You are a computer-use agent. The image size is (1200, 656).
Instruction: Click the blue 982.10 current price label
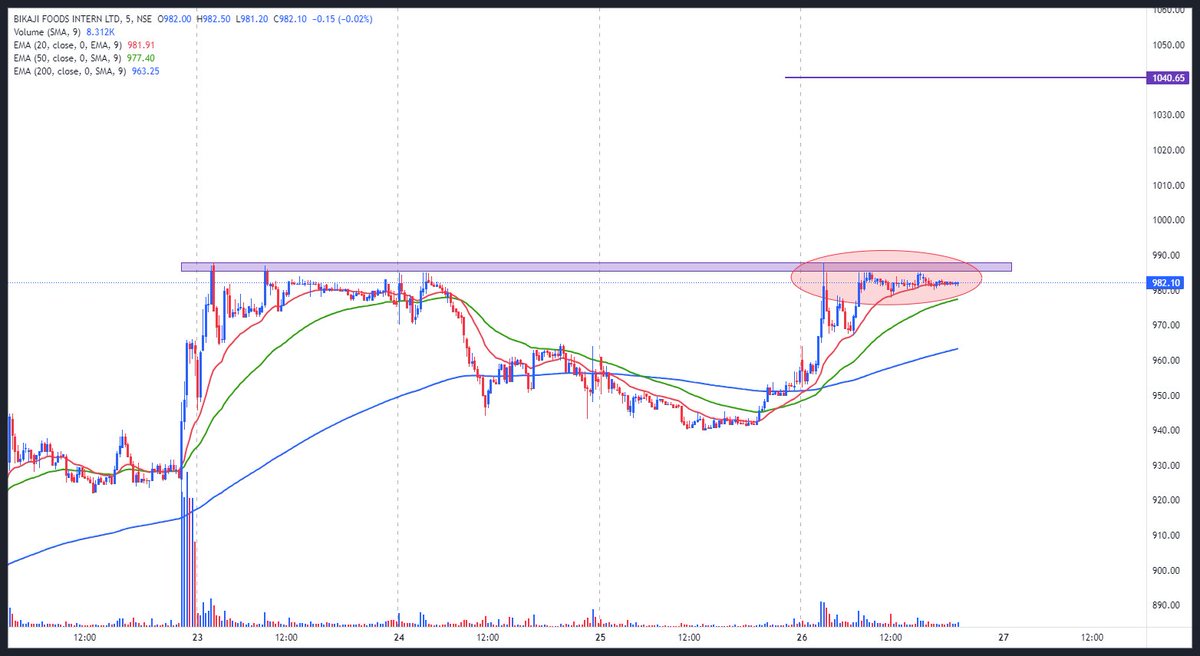coord(1167,283)
